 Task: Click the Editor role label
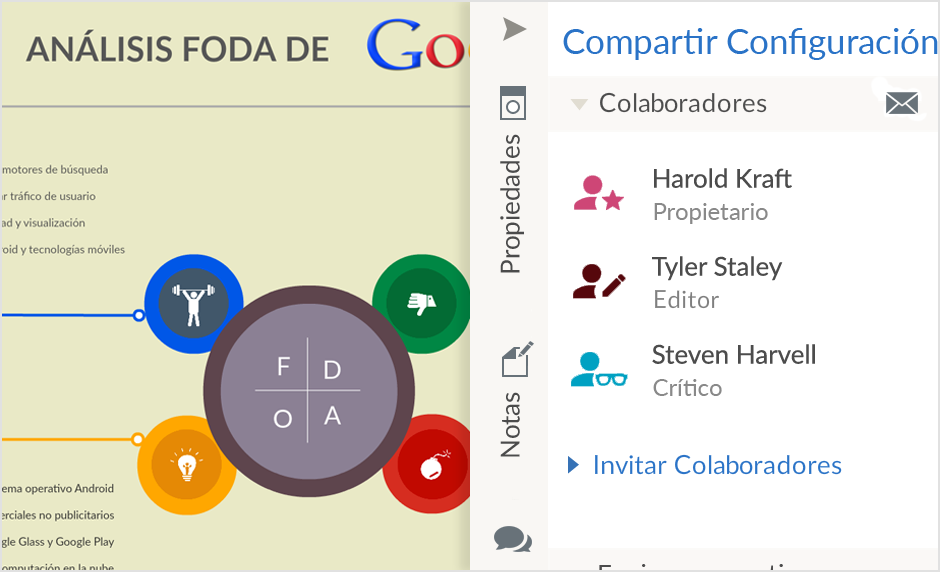(x=686, y=300)
